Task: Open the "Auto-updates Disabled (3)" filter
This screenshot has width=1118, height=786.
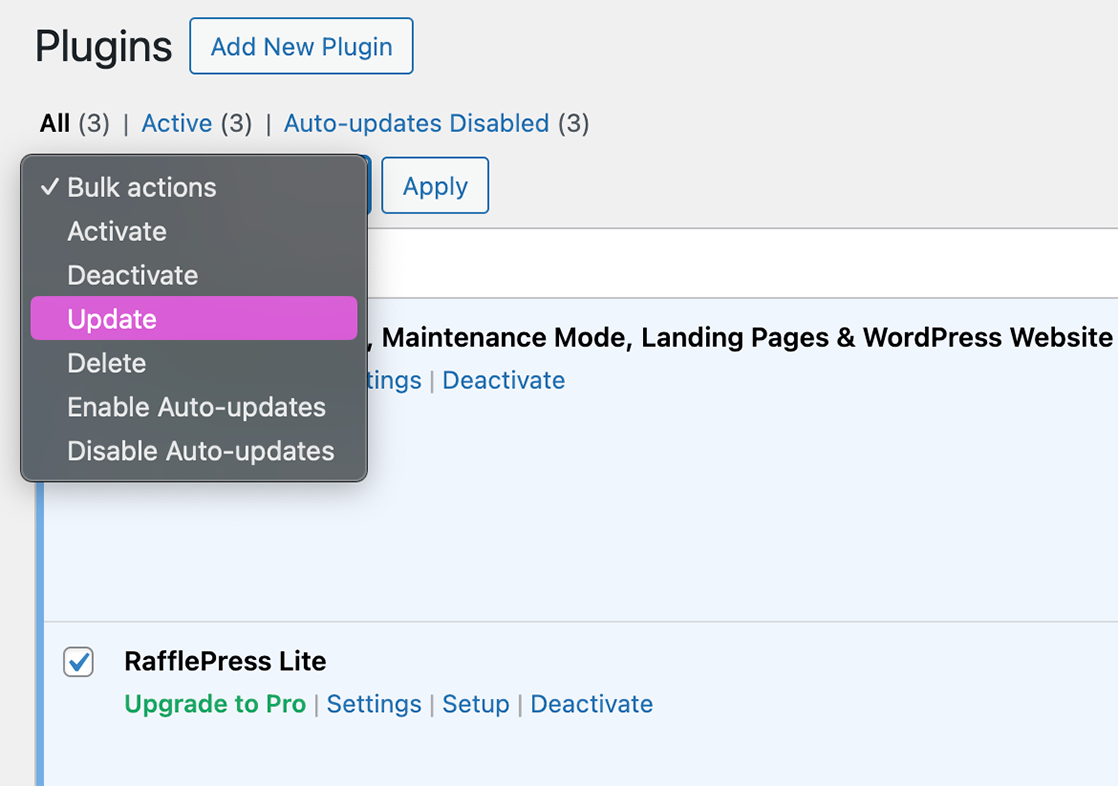Action: click(x=416, y=123)
